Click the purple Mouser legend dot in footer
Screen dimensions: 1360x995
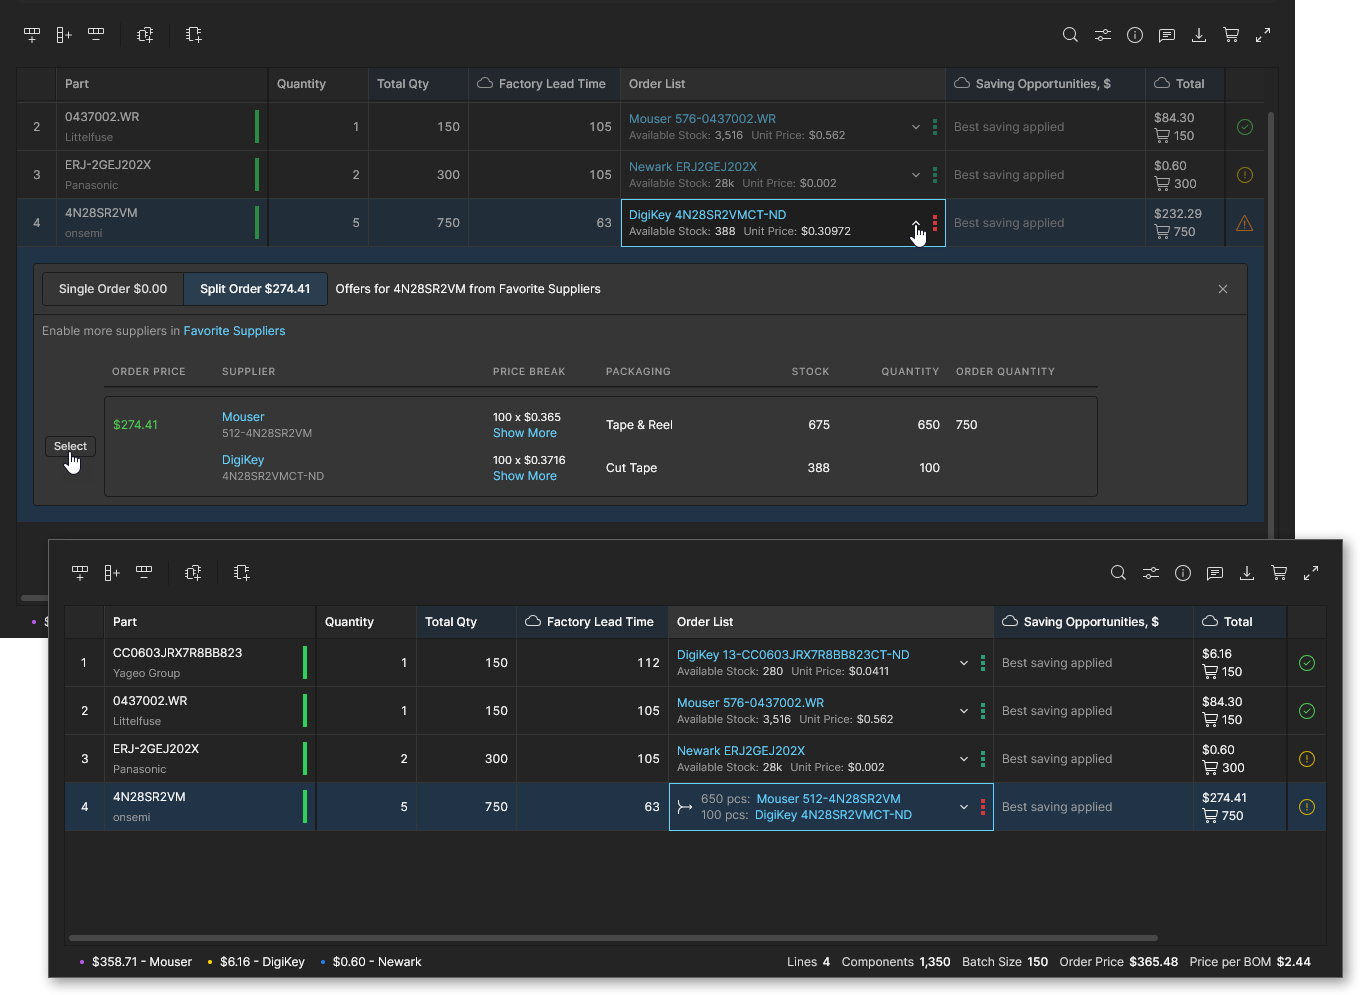click(82, 962)
